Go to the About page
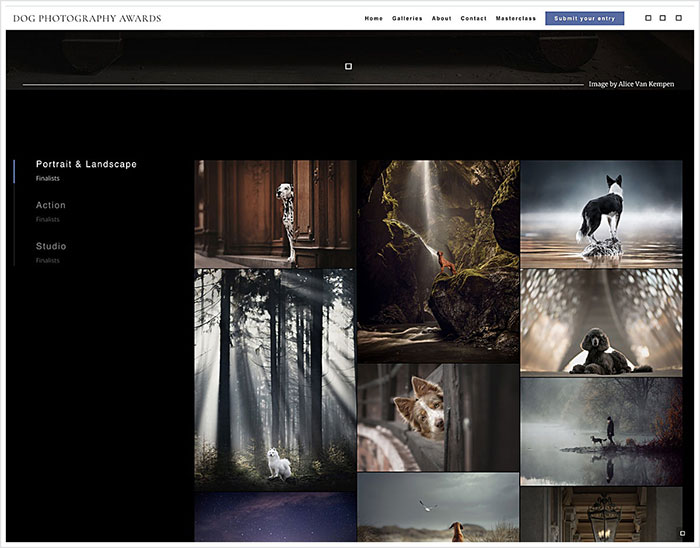700x548 pixels. [441, 18]
